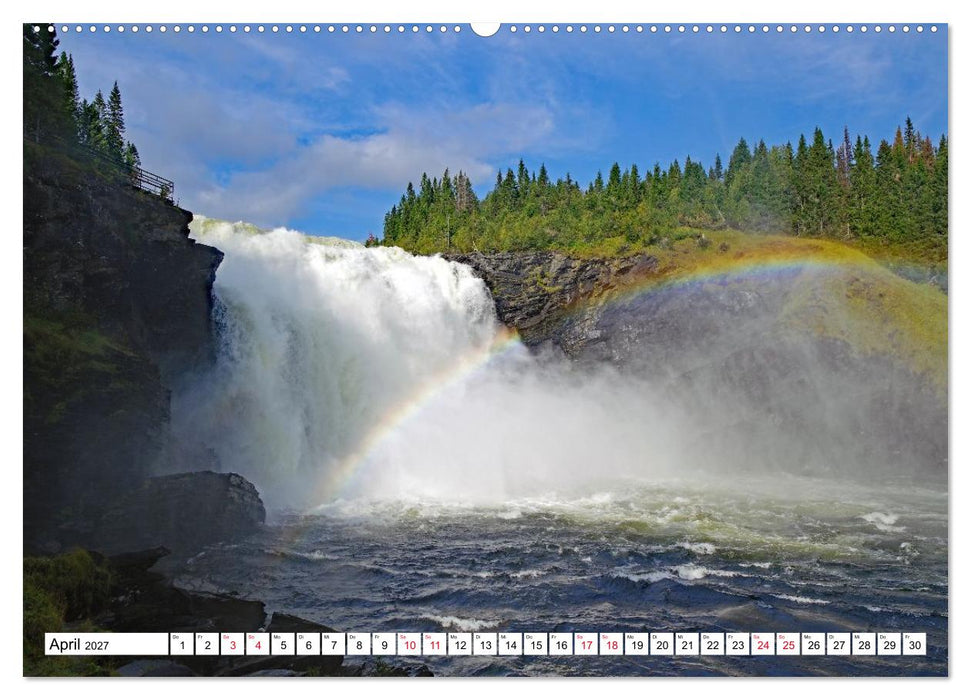Click the "April 2027" month label
Viewport: 971px width, 700px height.
79,645
